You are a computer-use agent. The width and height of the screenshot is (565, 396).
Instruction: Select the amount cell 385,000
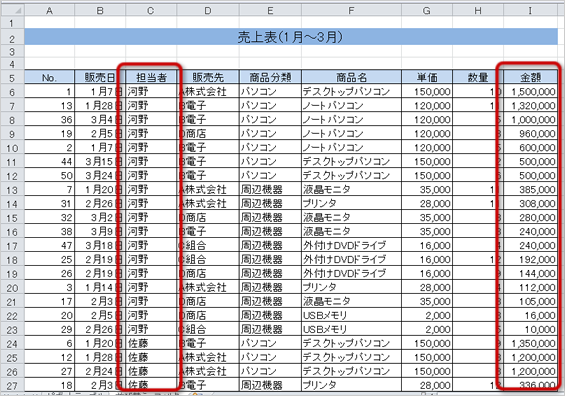click(530, 190)
